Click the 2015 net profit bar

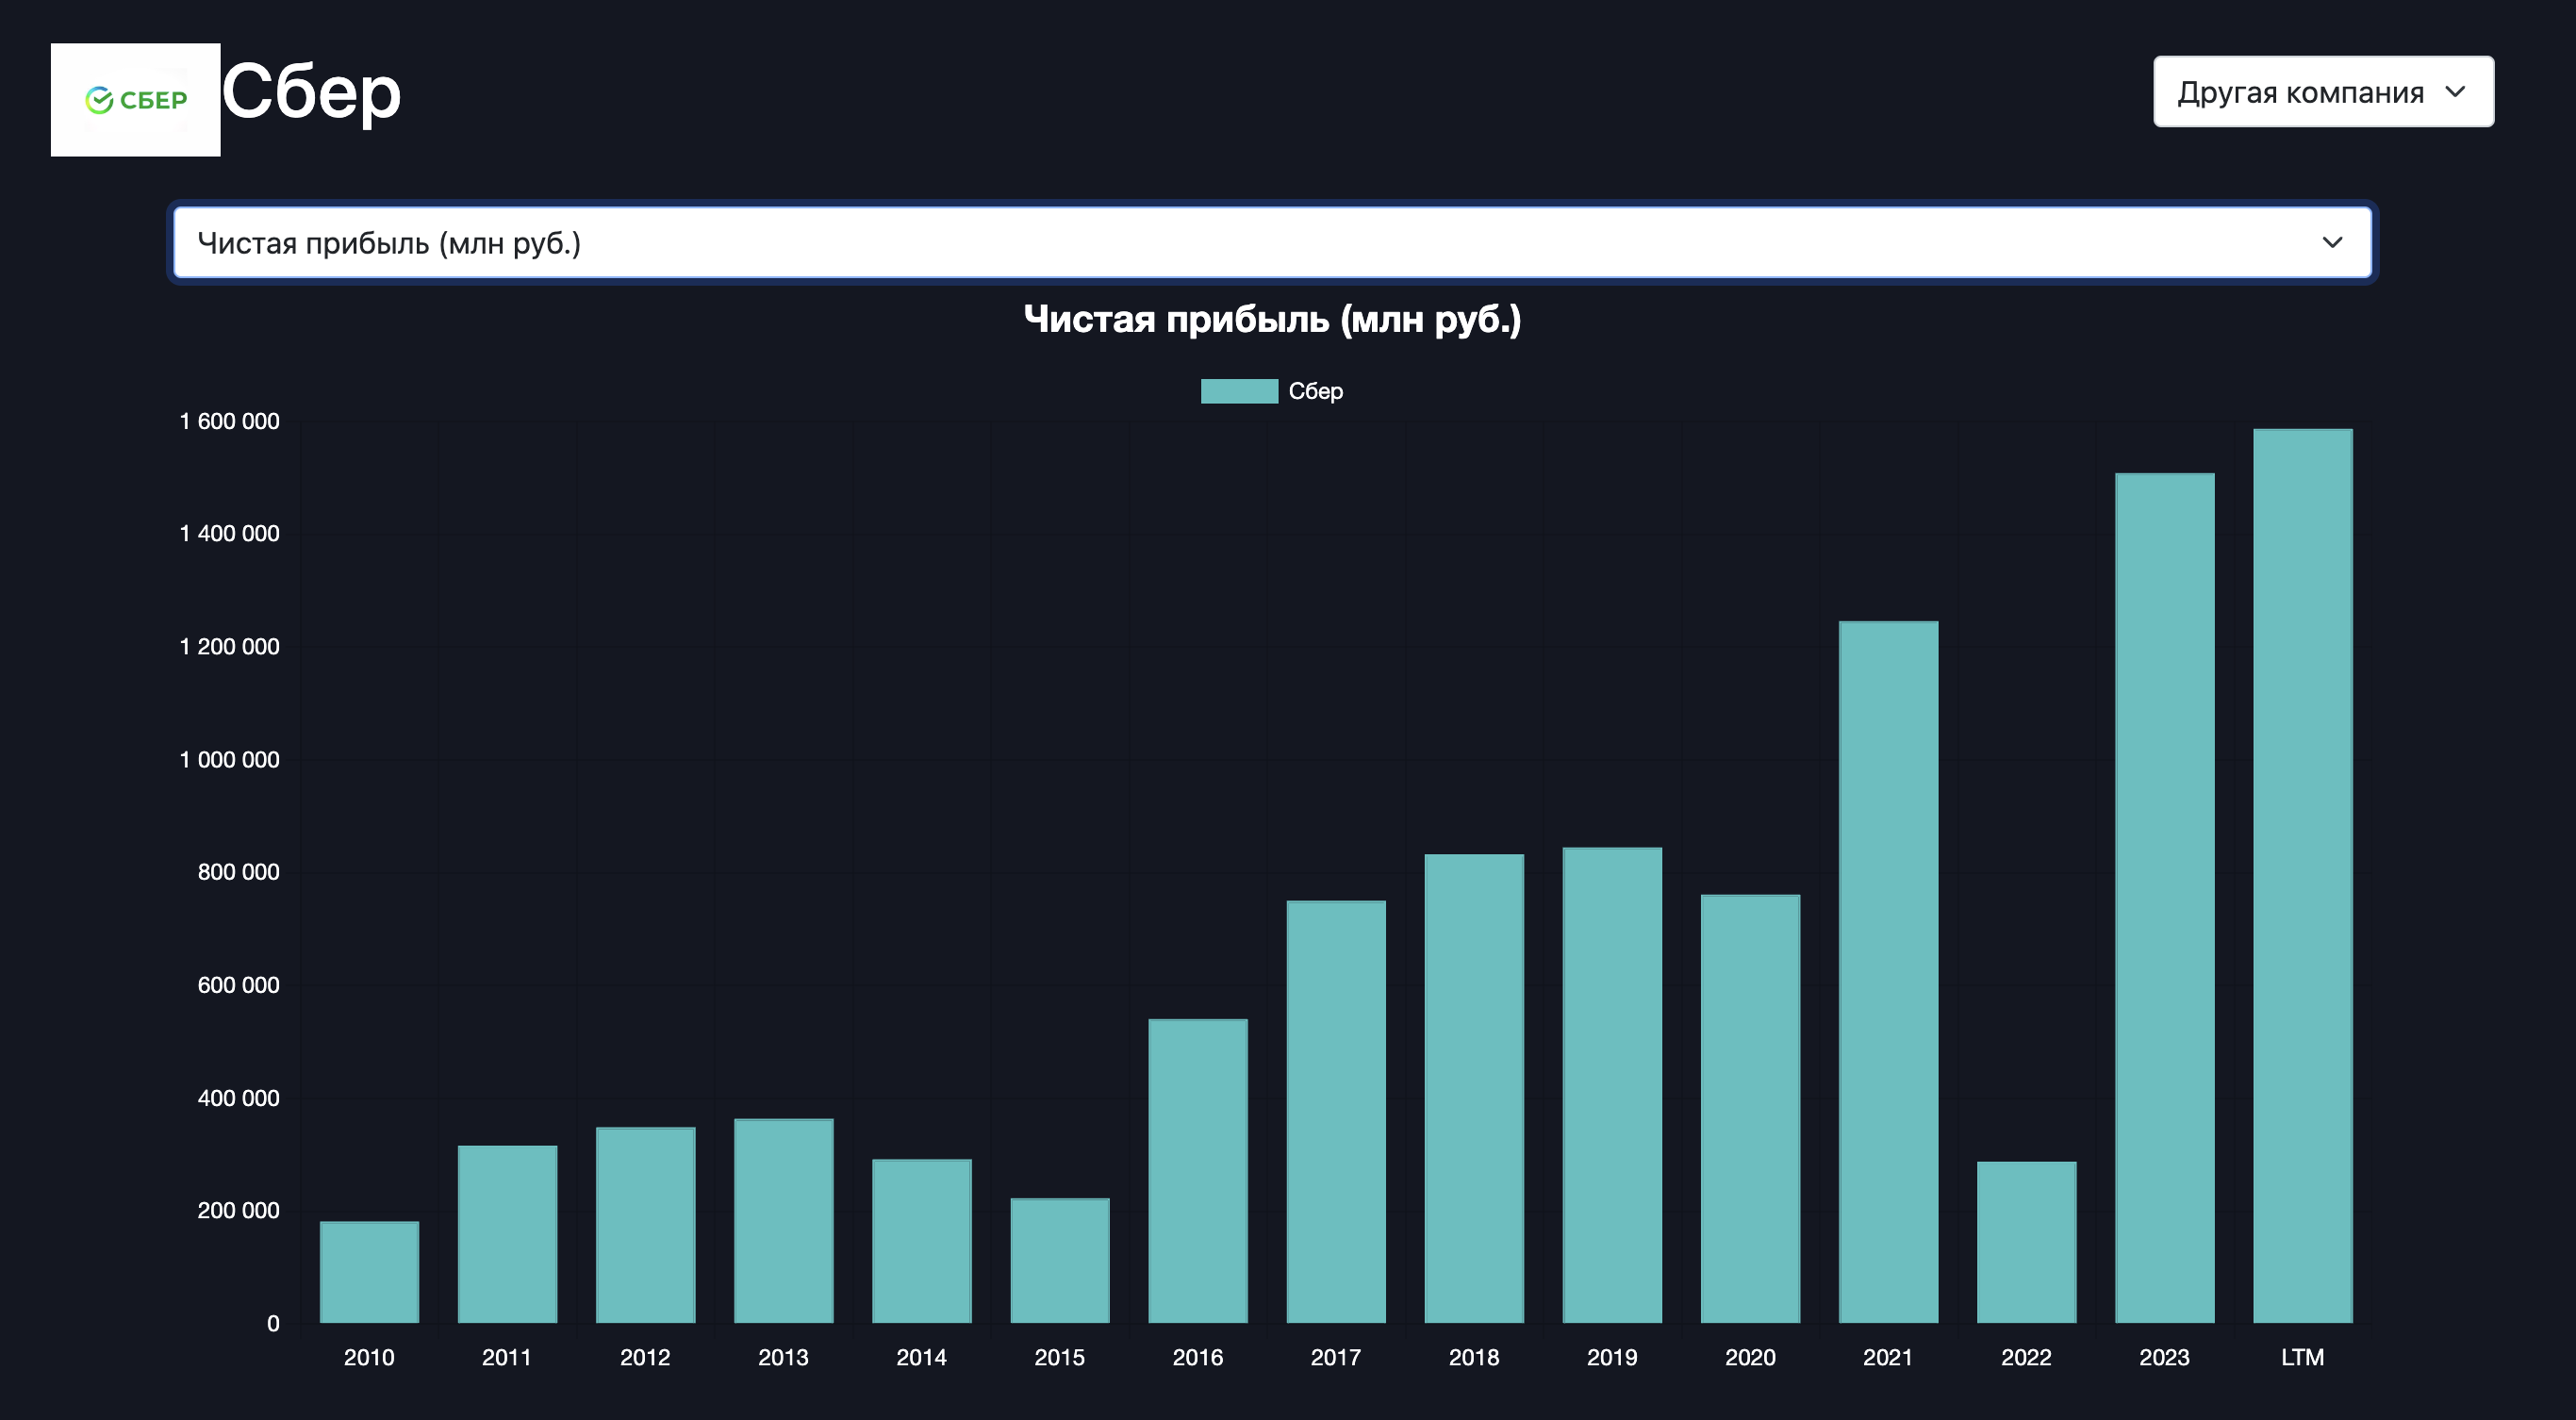(x=1059, y=1260)
